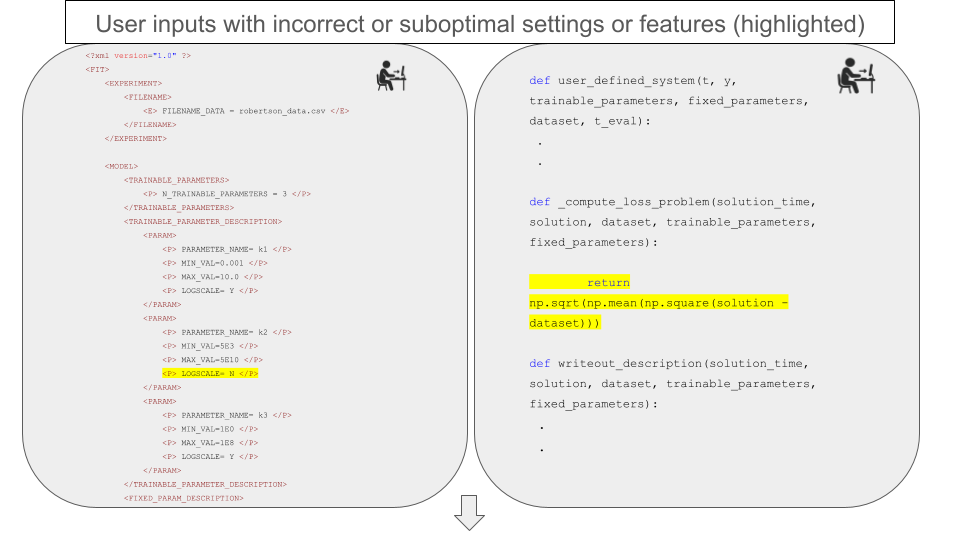Click the MIN_VAL=0.001 line
The image size is (960, 540).
[x=212, y=262]
